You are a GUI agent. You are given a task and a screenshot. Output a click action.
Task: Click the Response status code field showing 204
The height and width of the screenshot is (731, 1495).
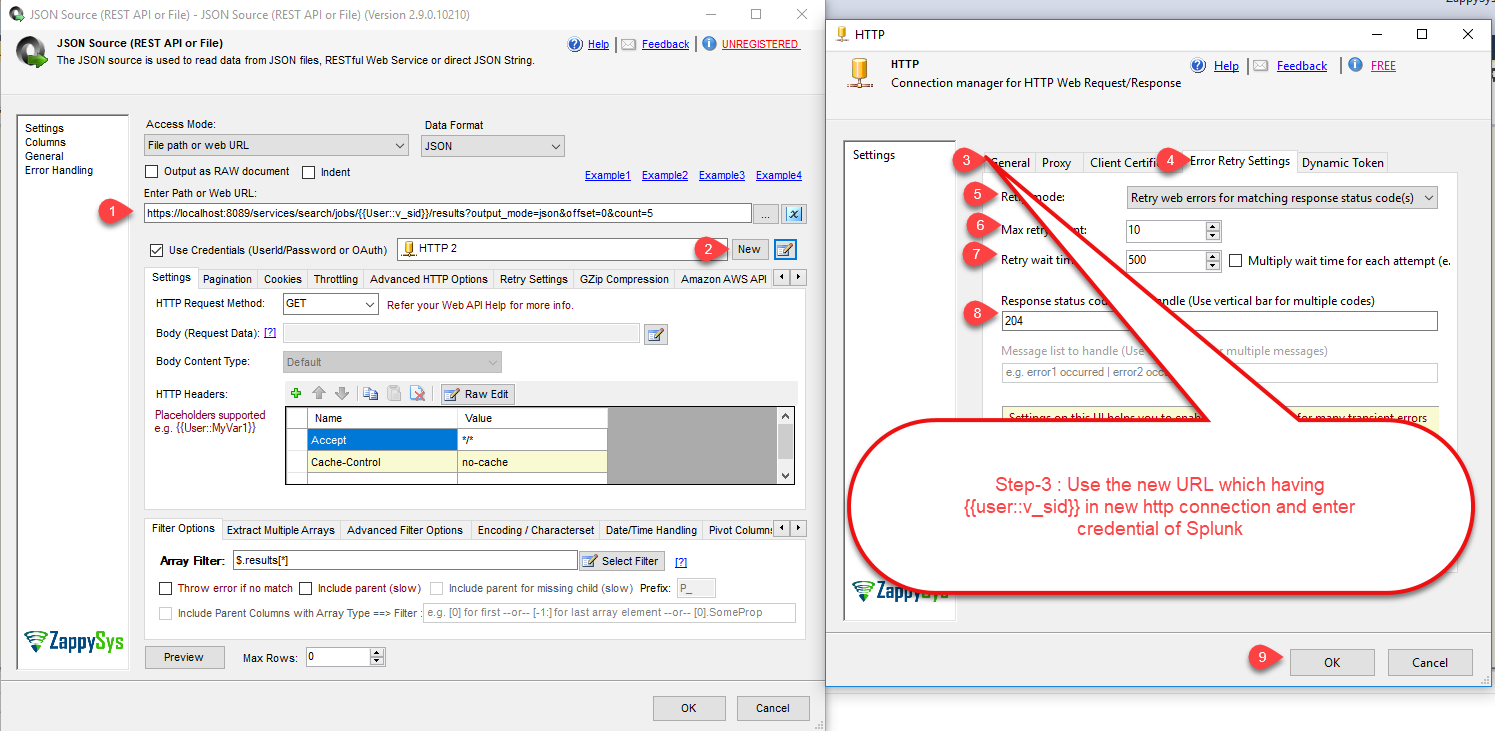click(1219, 321)
